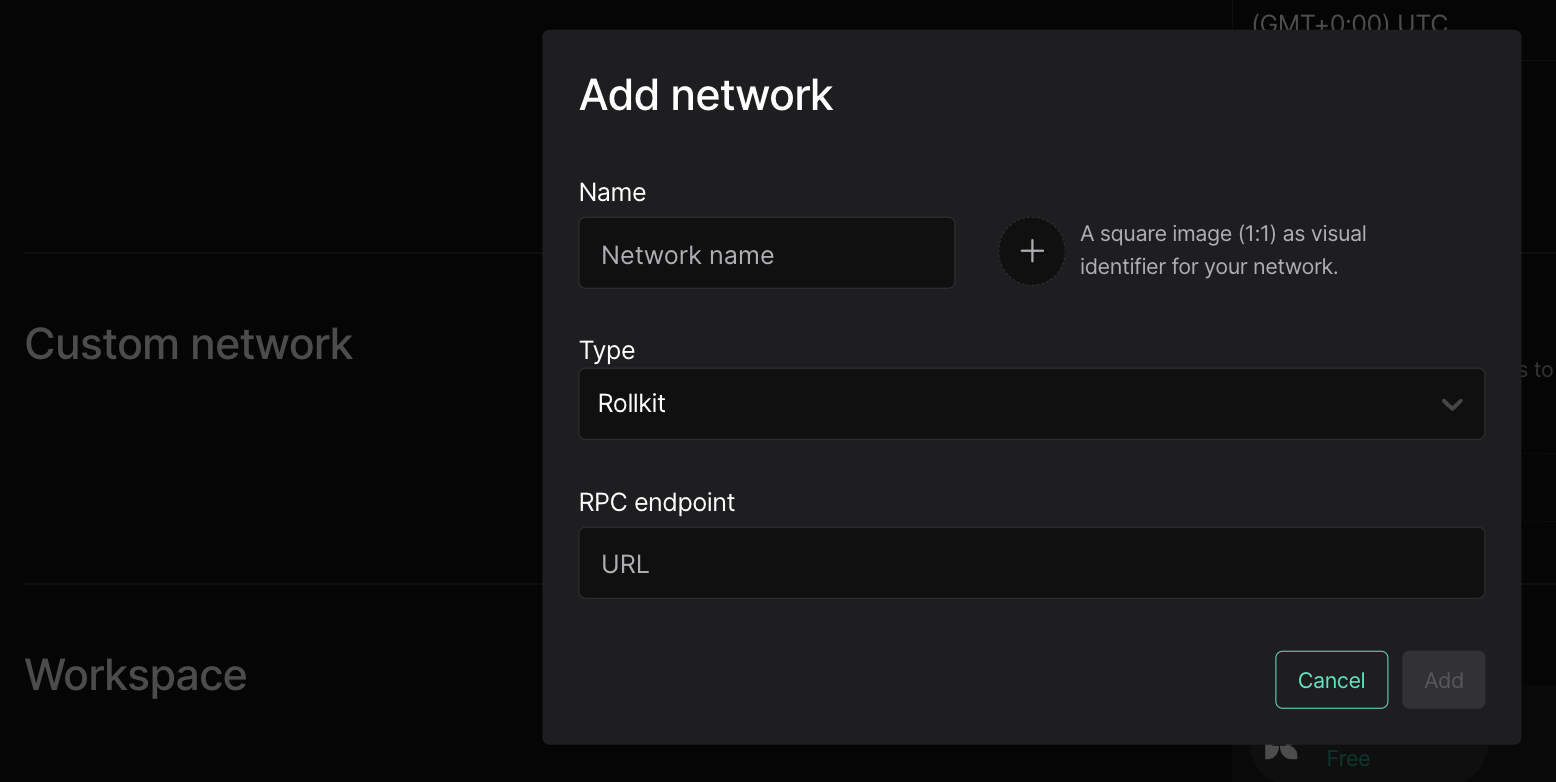
Task: Focus the RPC endpoint URL field
Action: [x=1031, y=563]
